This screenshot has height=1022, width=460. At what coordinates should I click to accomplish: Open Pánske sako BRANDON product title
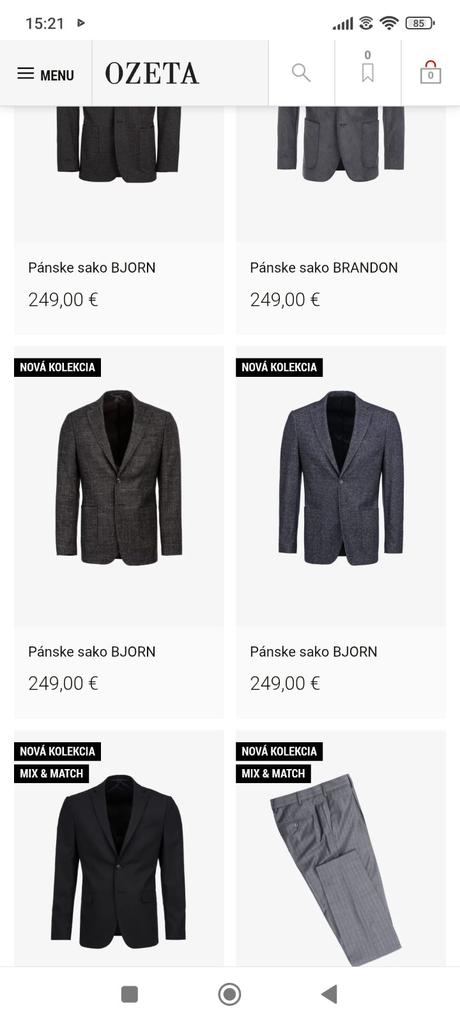click(x=324, y=267)
